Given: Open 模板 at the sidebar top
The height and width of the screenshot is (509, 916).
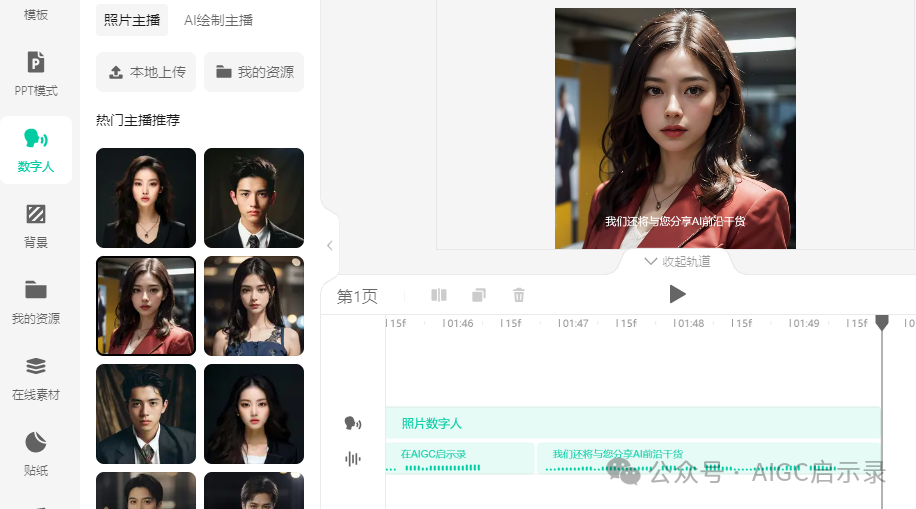Looking at the screenshot, I should click(x=36, y=14).
